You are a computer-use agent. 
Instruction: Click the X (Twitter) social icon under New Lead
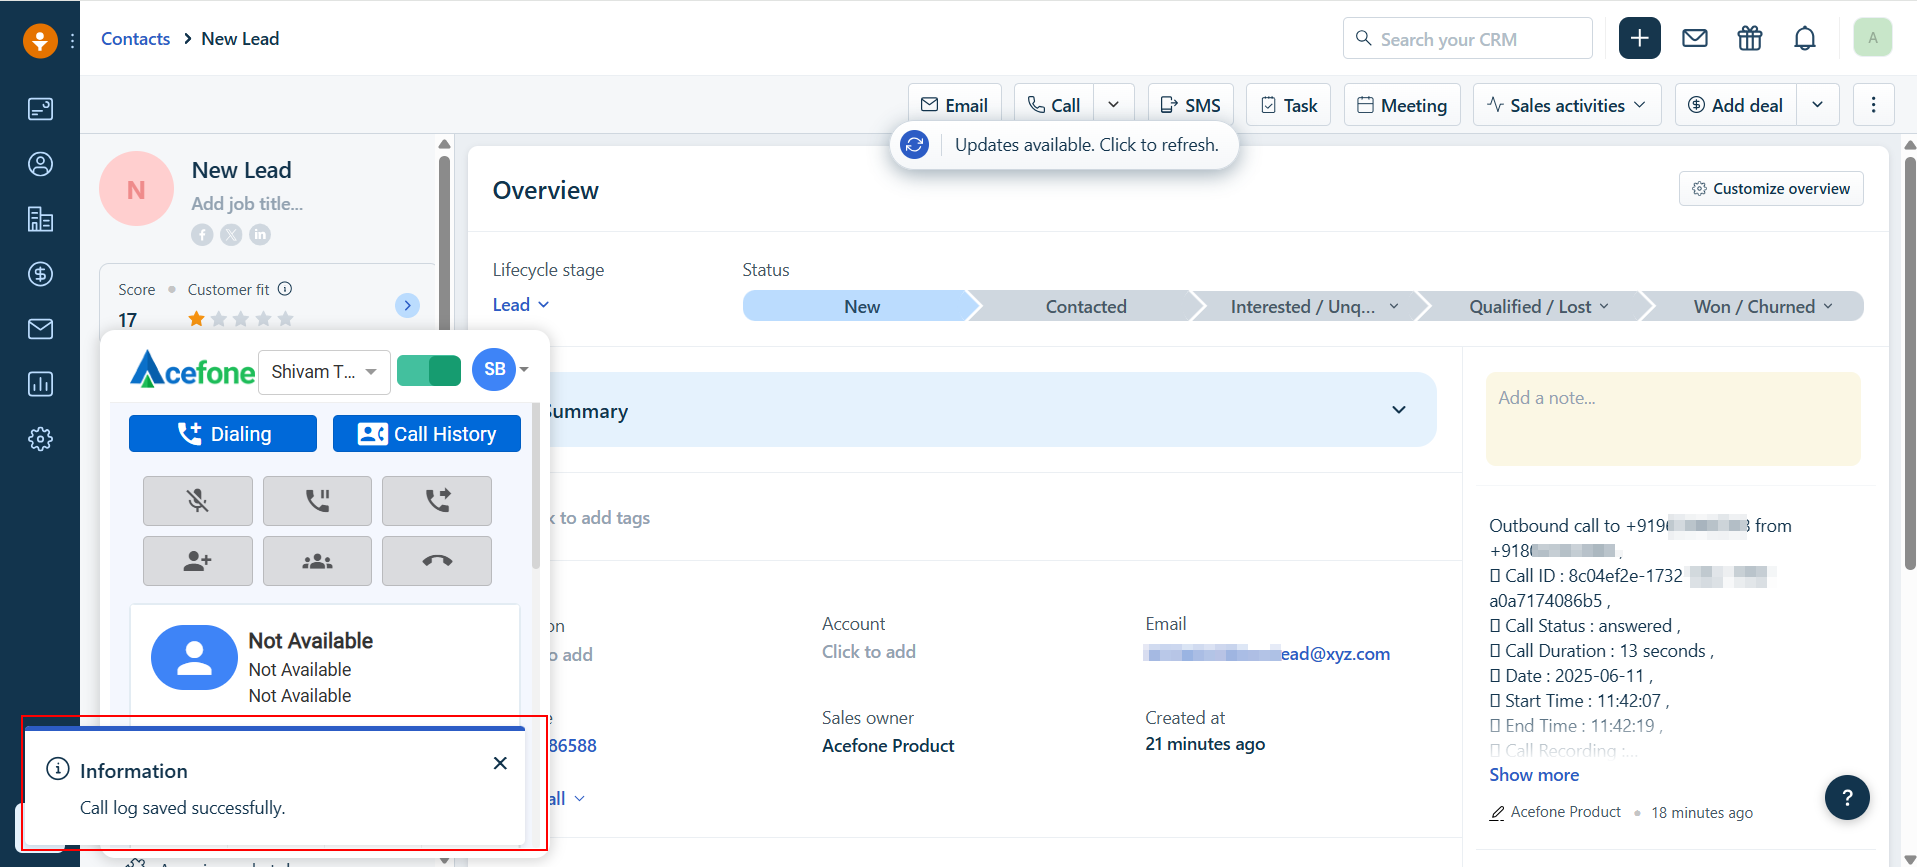click(x=231, y=234)
